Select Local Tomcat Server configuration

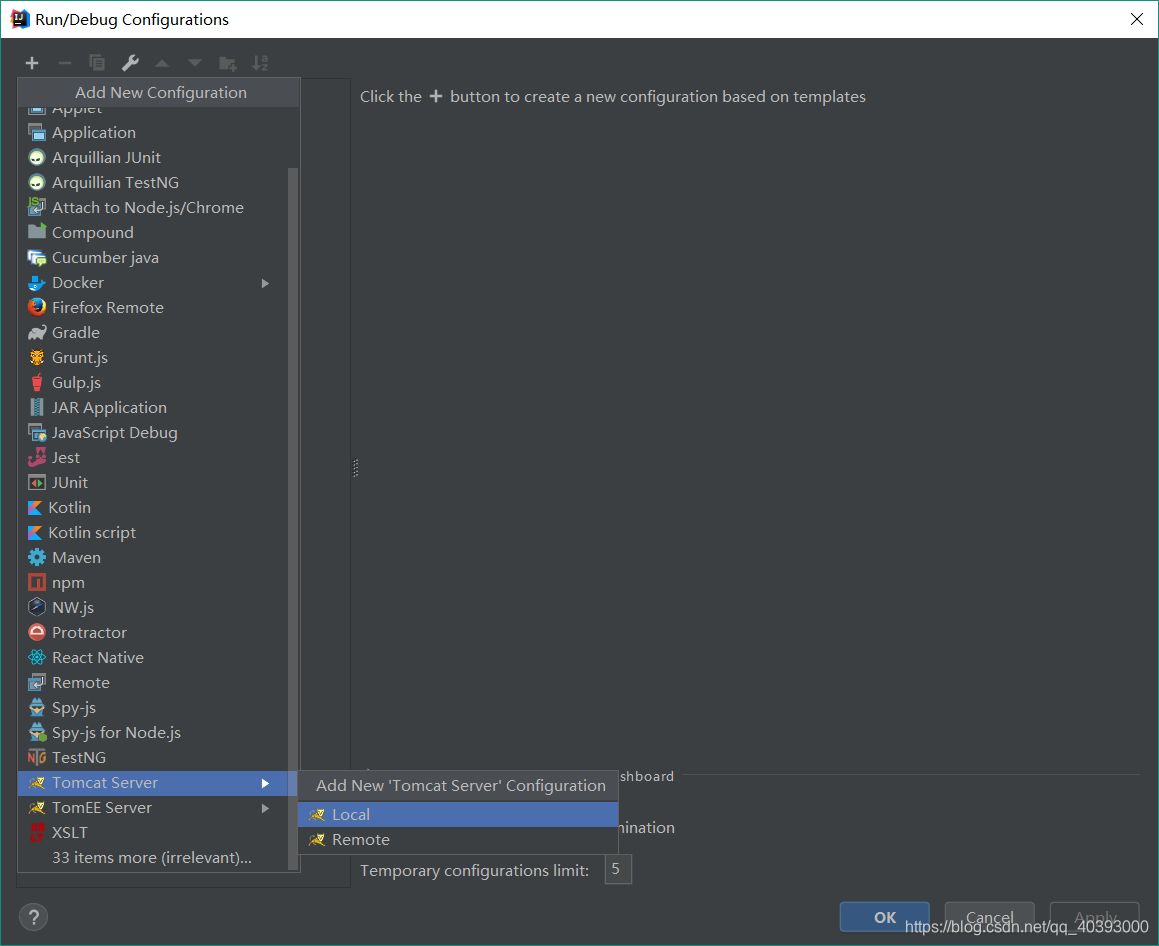458,814
